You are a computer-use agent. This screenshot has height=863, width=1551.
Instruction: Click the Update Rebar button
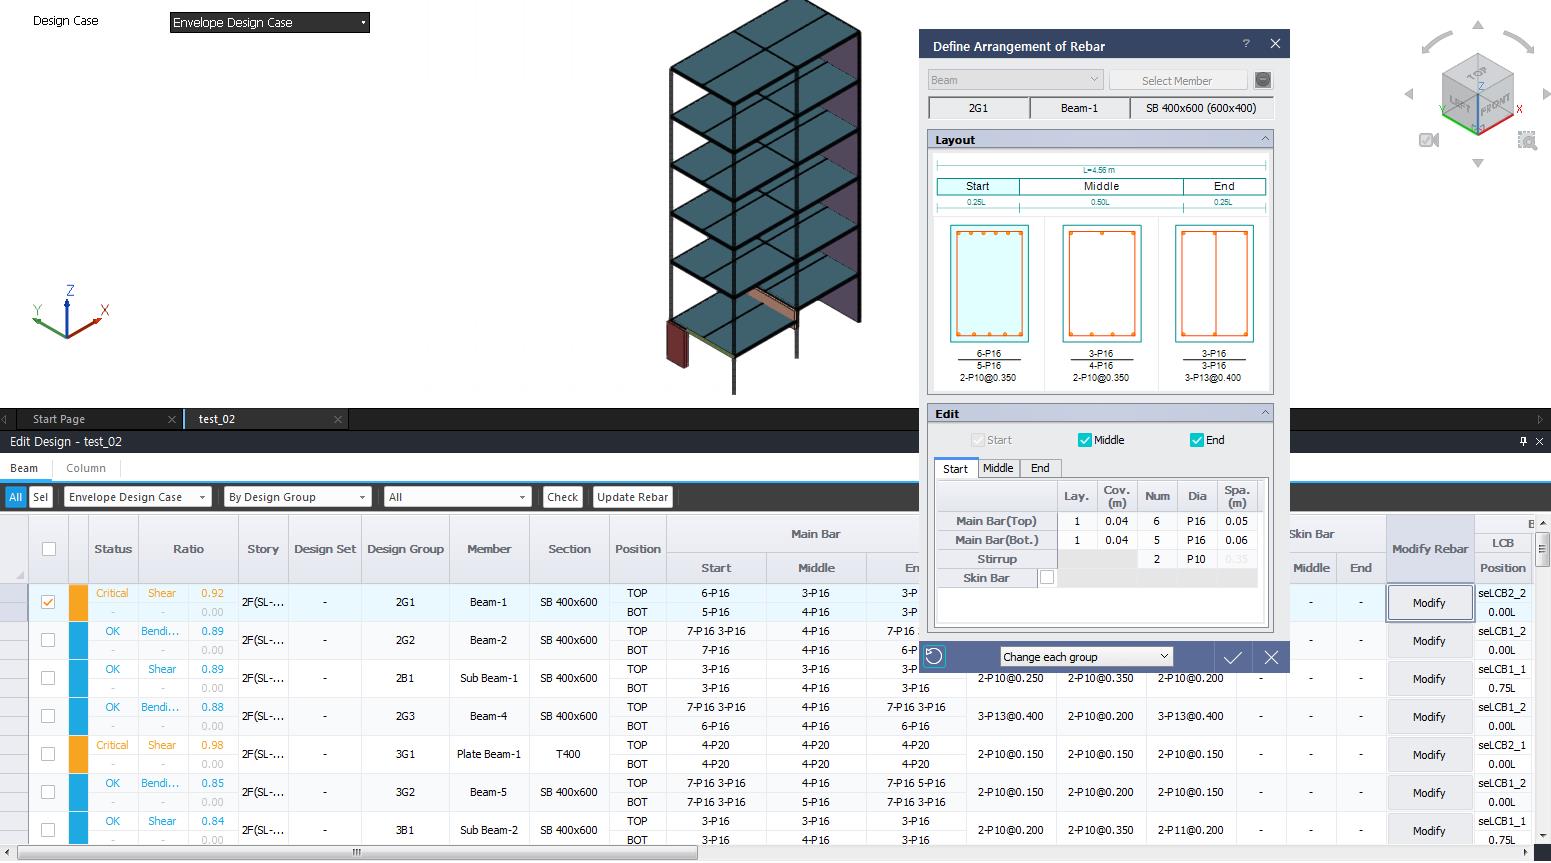(632, 497)
